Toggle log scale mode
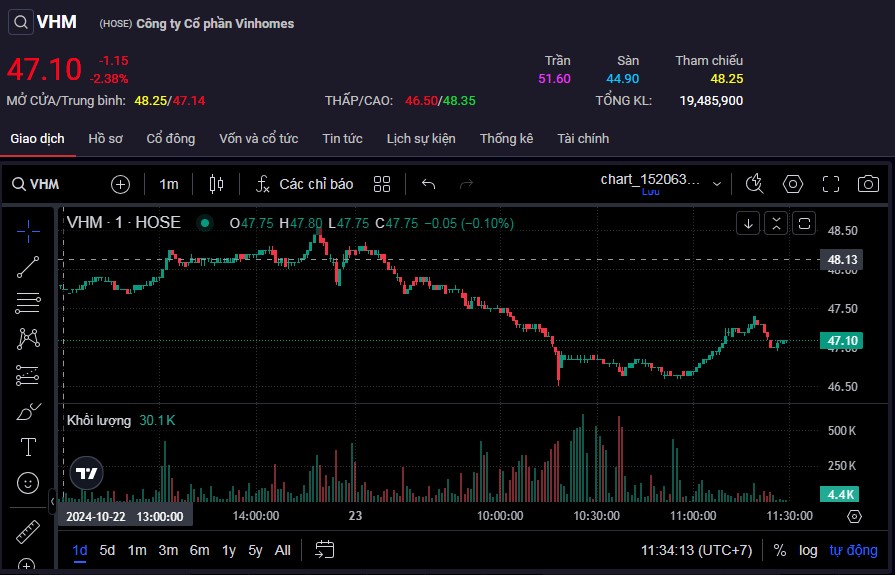This screenshot has width=895, height=575. pos(808,550)
